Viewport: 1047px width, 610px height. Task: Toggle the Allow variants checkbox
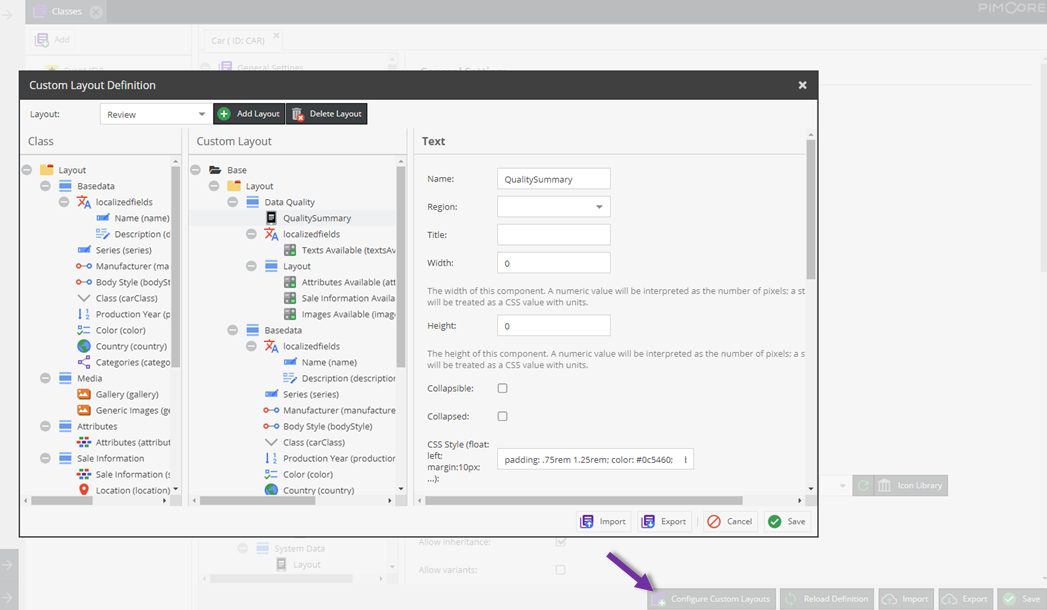tap(560, 570)
